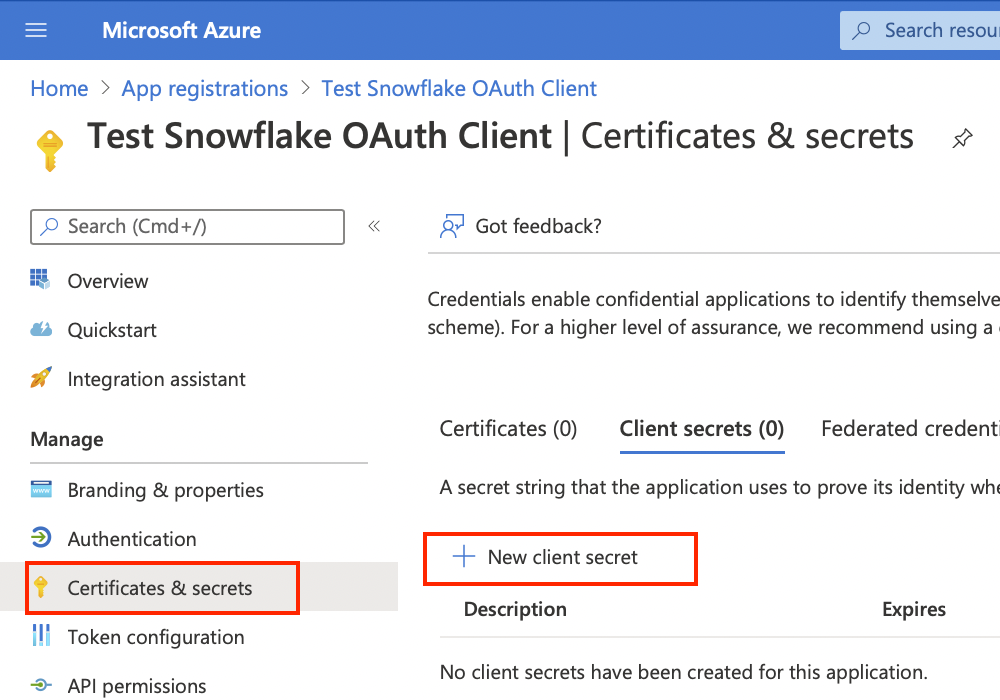
Task: Open the Azure portal hamburger menu
Action: (x=36, y=30)
